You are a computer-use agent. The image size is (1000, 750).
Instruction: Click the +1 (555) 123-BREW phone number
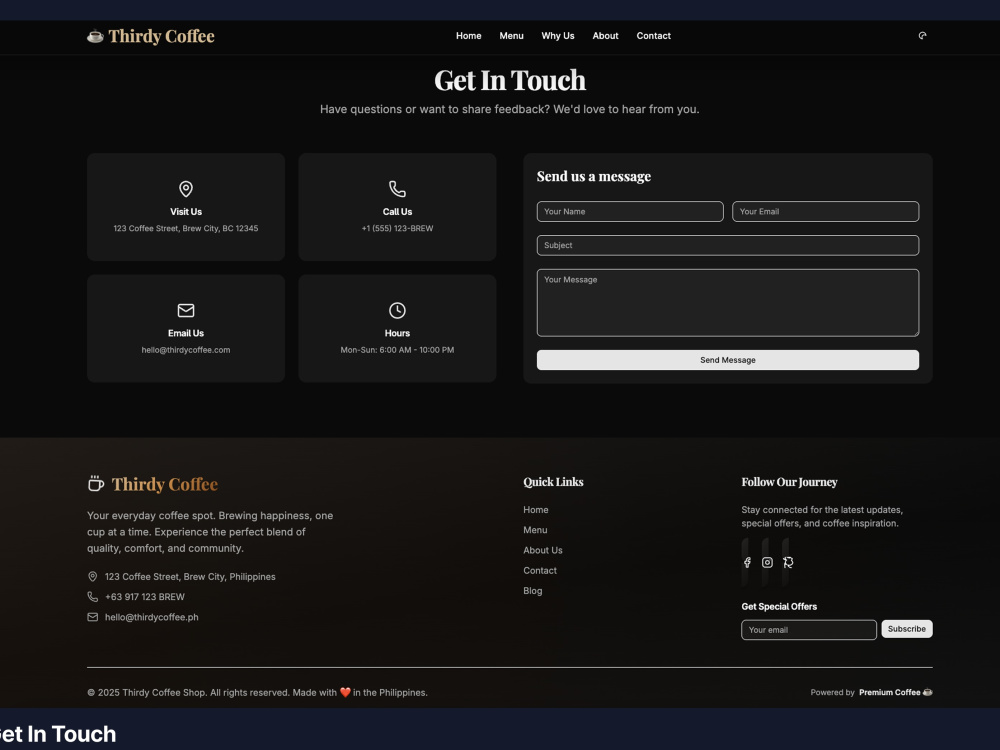[397, 228]
